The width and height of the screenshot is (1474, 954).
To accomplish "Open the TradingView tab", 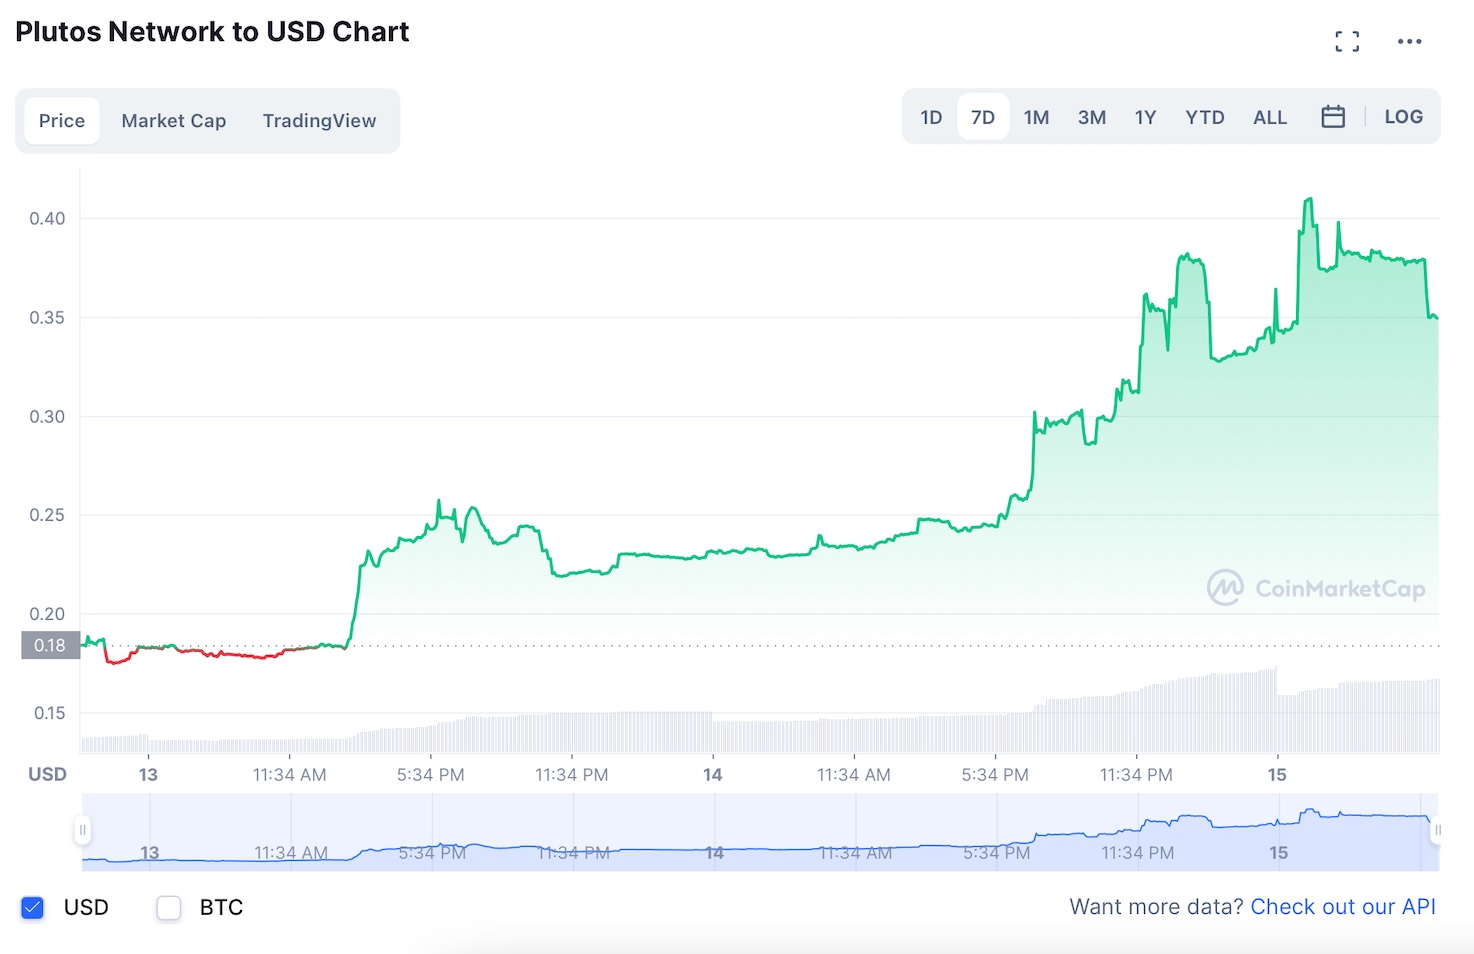I will 319,120.
